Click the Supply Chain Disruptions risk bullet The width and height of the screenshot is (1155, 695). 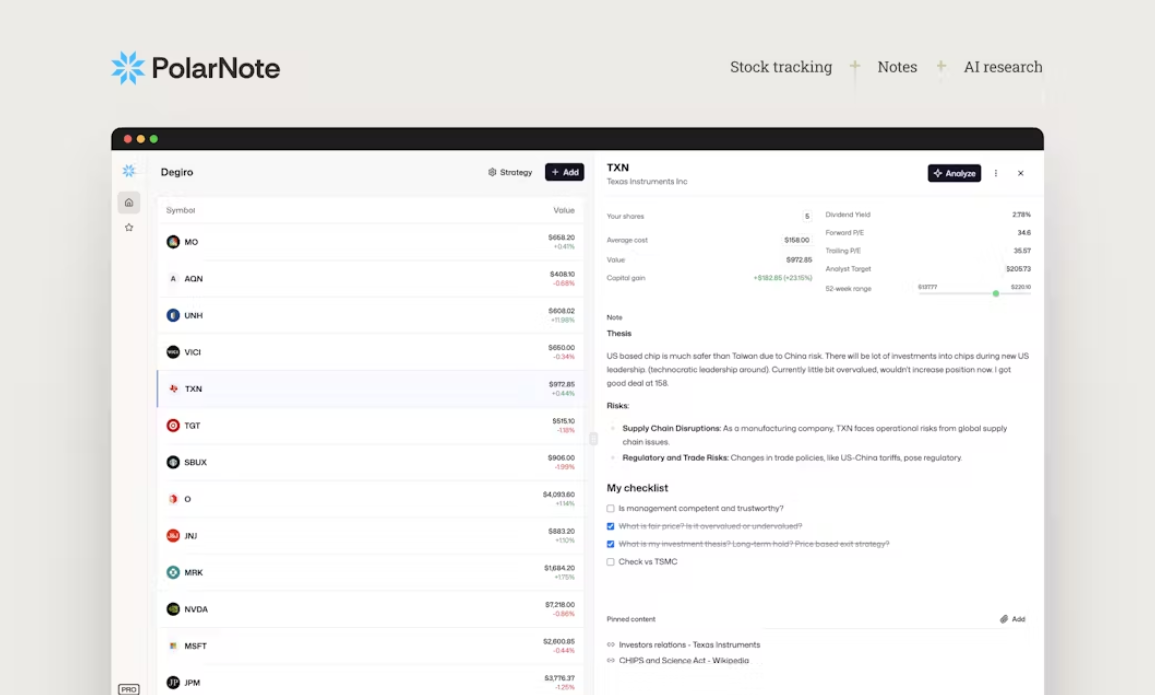814,435
